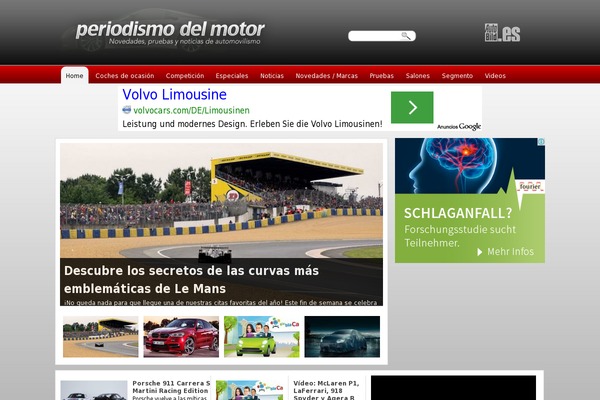This screenshot has width=600, height=400.
Task: Select the dark covered car thumbnail
Action: tap(342, 336)
